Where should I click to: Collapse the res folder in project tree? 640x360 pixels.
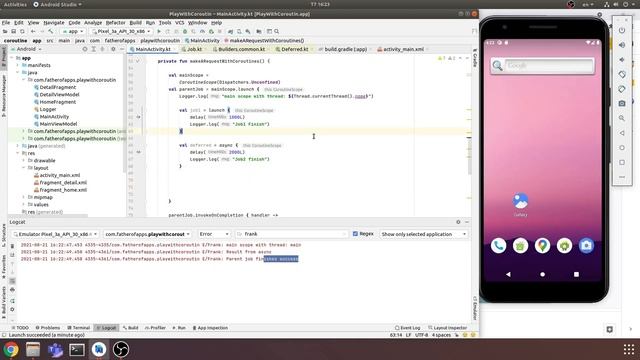coord(18,153)
